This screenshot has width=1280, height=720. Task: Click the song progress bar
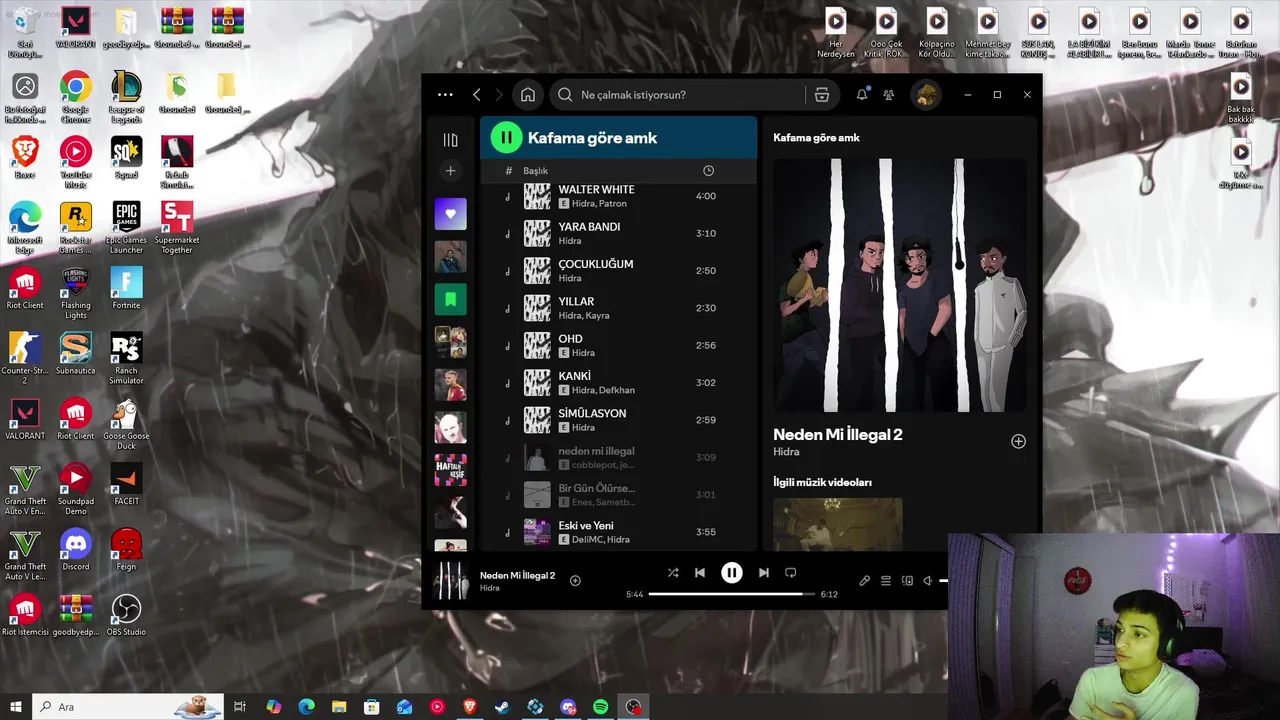(732, 594)
